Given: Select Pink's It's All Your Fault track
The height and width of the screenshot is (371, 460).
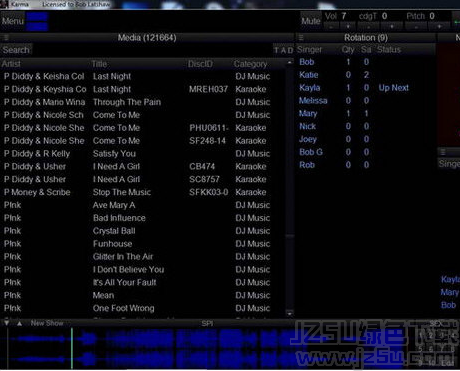Looking at the screenshot, I should pyautogui.click(x=143, y=282).
